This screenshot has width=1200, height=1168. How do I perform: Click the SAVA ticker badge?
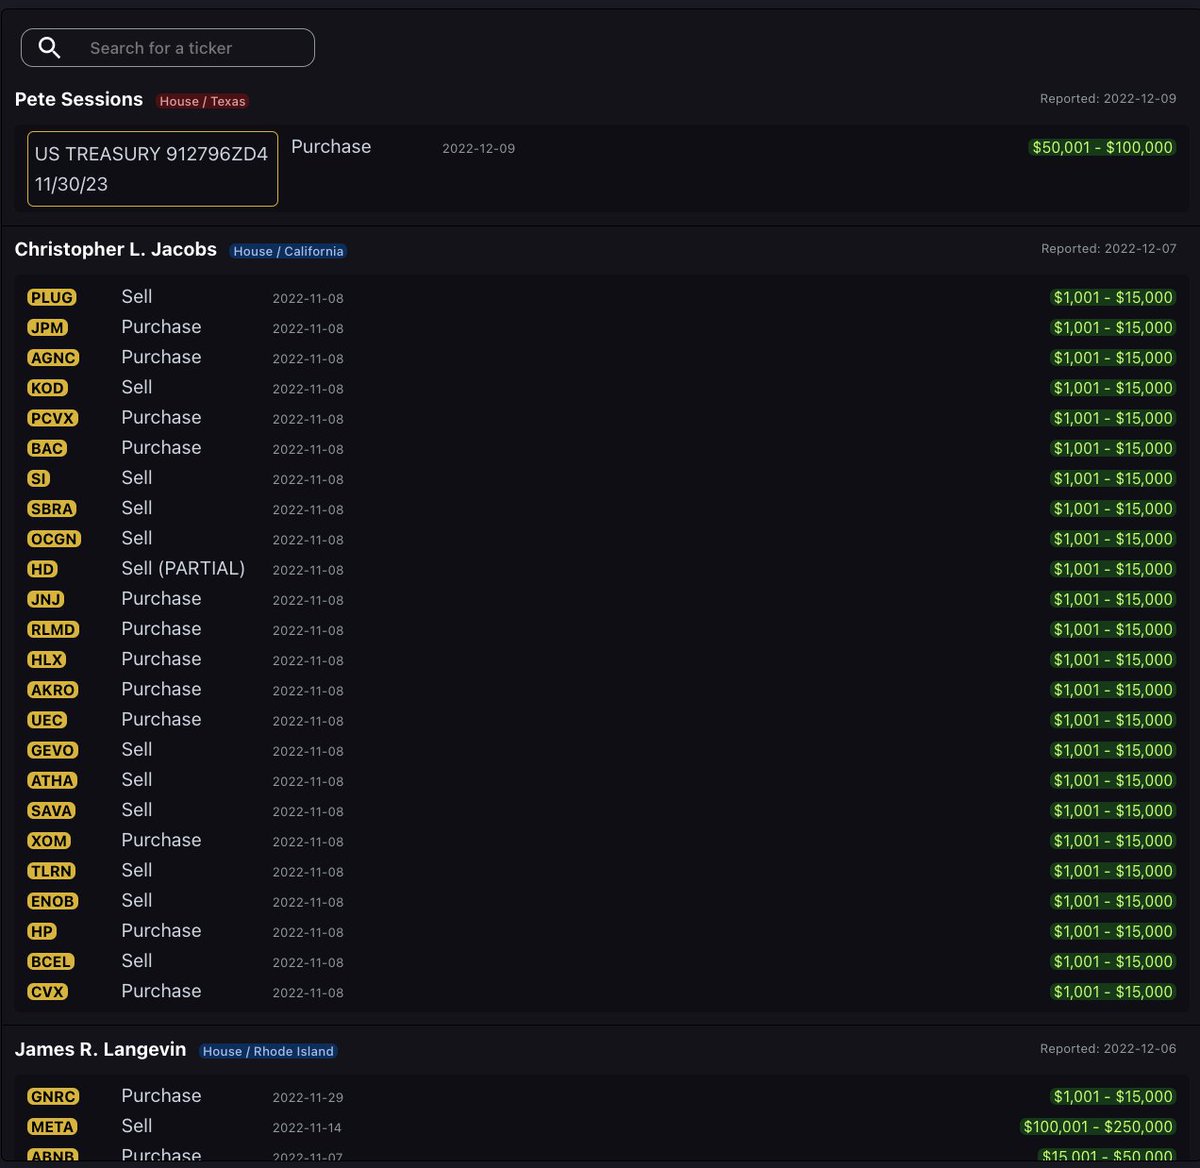coord(52,811)
